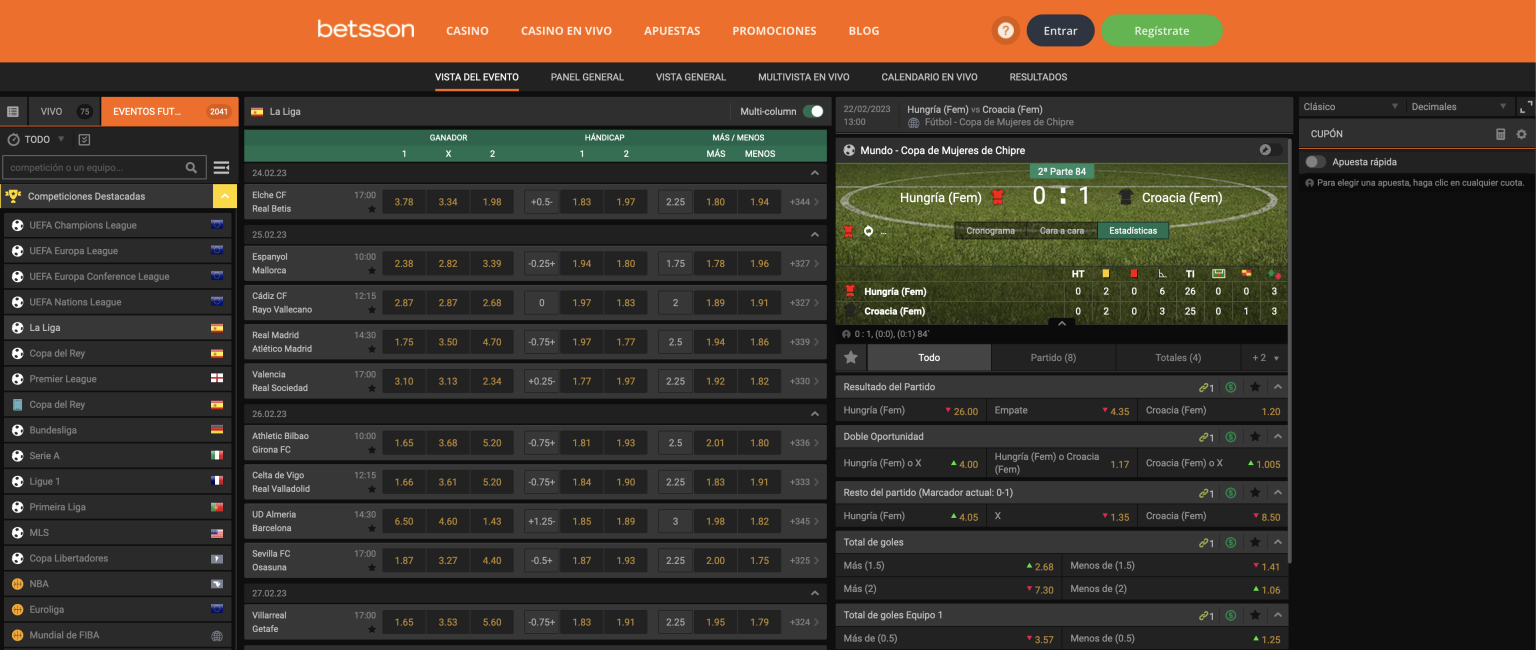1536x650 pixels.
Task: Star the Doble Oportunidad market
Action: coord(1254,437)
